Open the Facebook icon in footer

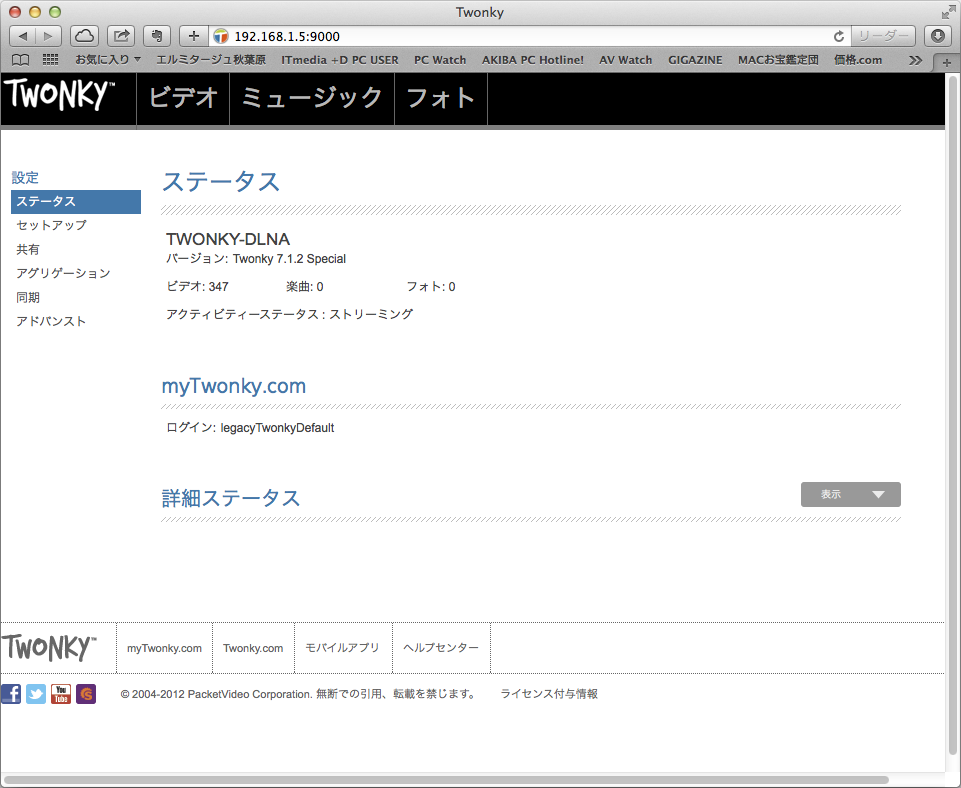coord(11,694)
